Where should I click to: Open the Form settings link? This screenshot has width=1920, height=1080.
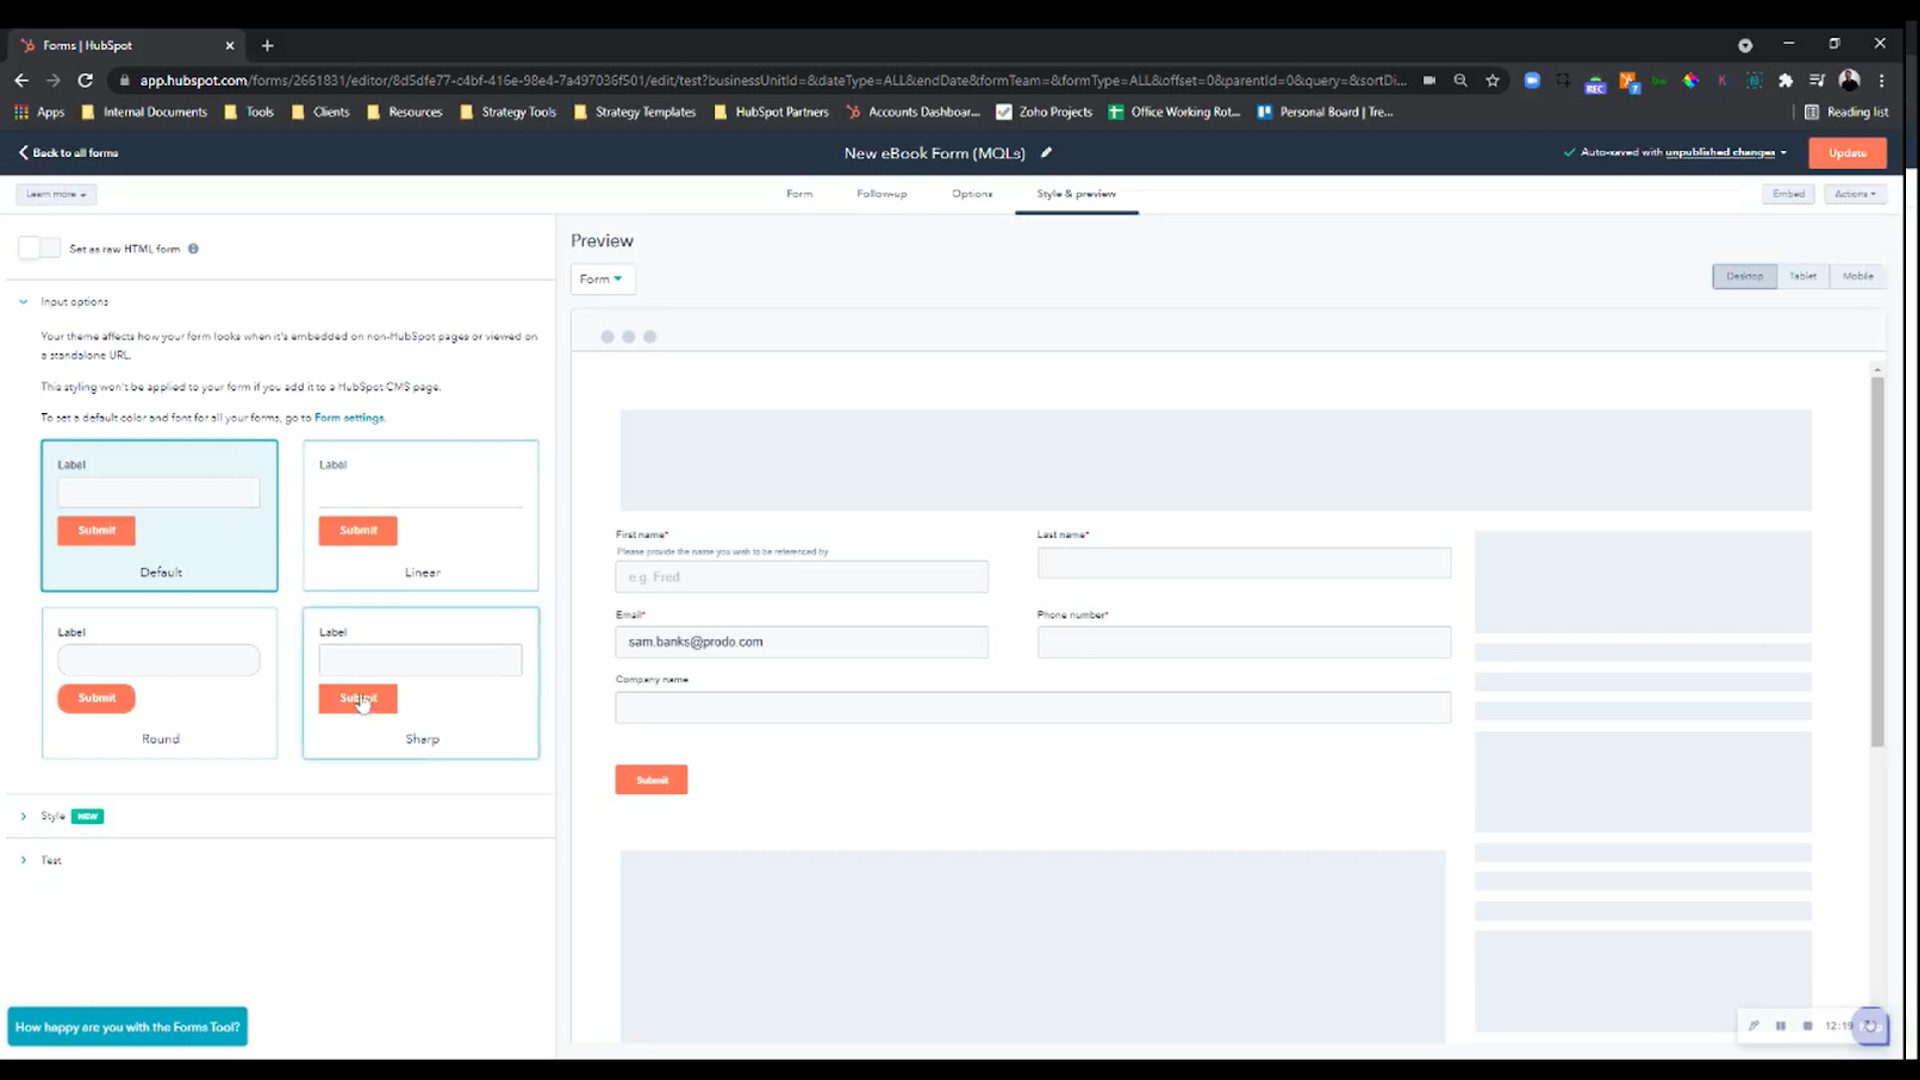pyautogui.click(x=349, y=418)
